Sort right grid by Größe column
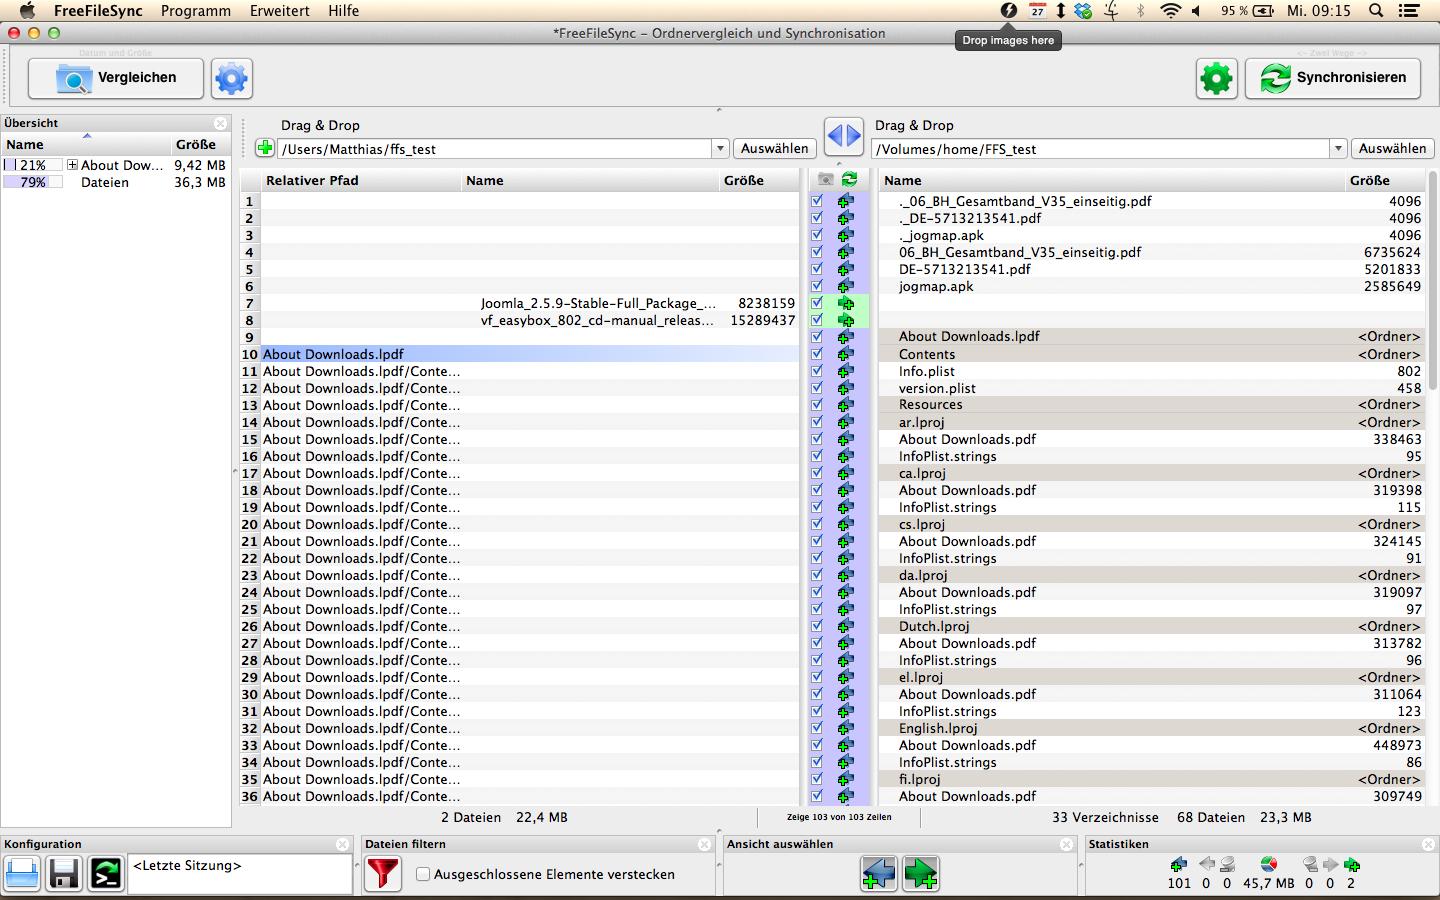The width and height of the screenshot is (1440, 900). point(1385,180)
